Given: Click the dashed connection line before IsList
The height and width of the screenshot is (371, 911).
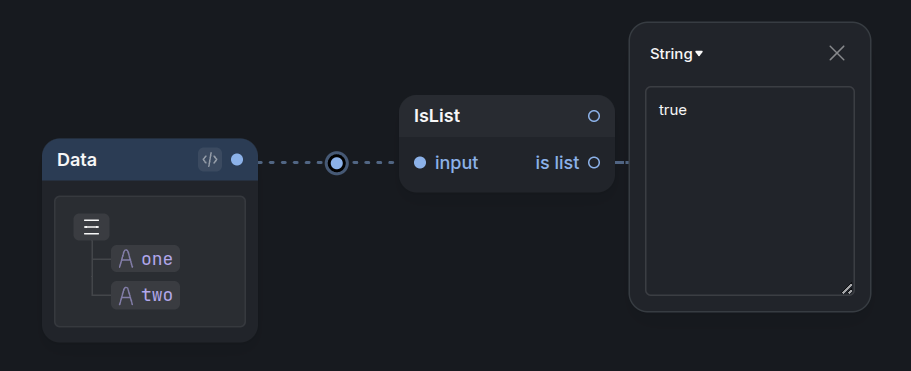Looking at the screenshot, I should [373, 163].
